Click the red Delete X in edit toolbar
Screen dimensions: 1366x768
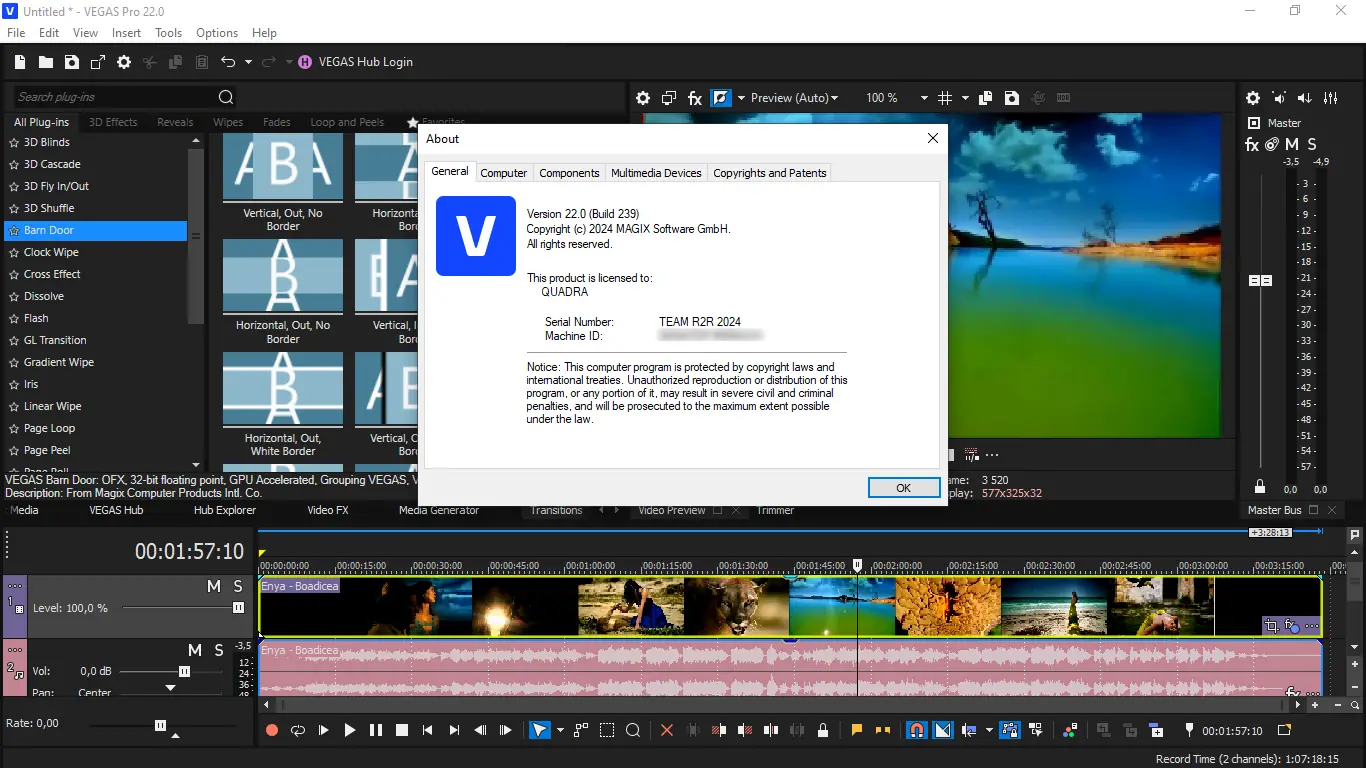[667, 731]
